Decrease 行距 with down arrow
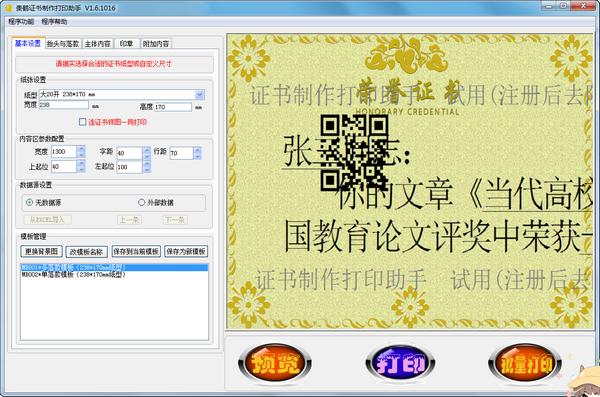The width and height of the screenshot is (600, 397). 197,156
